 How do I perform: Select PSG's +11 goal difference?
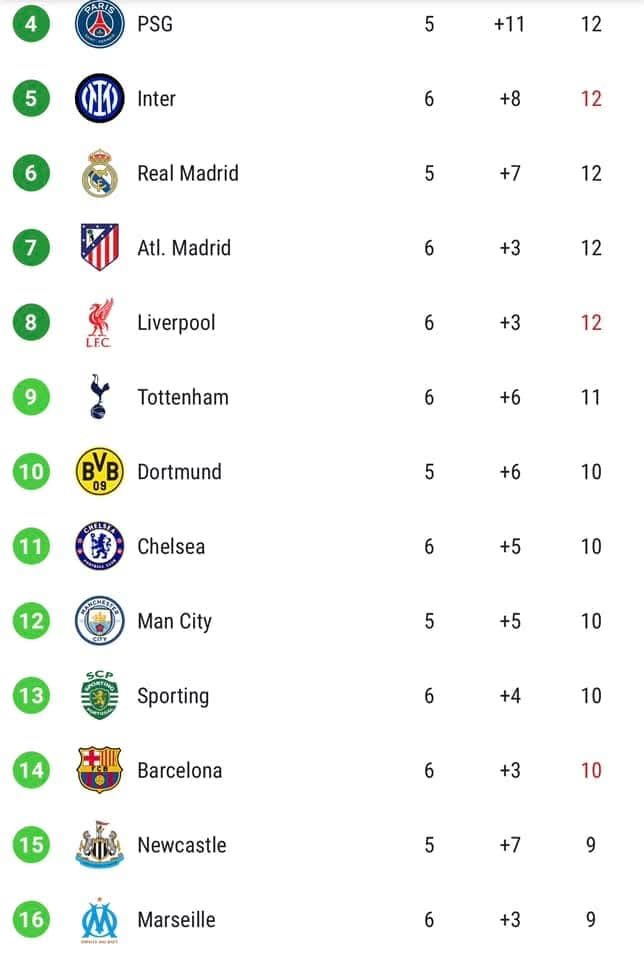[509, 24]
